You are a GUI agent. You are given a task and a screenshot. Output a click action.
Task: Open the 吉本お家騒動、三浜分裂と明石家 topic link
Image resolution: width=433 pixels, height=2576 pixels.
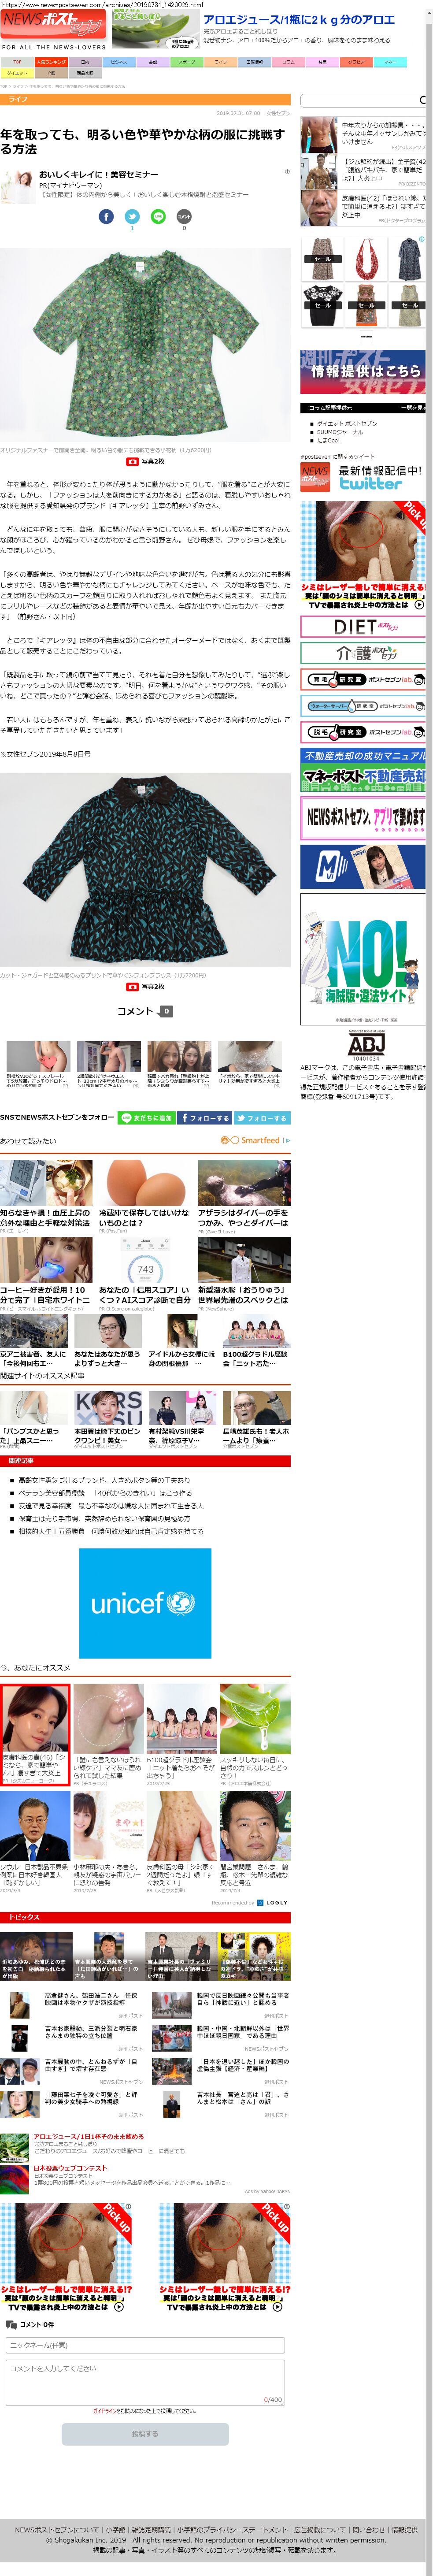tap(91, 2033)
